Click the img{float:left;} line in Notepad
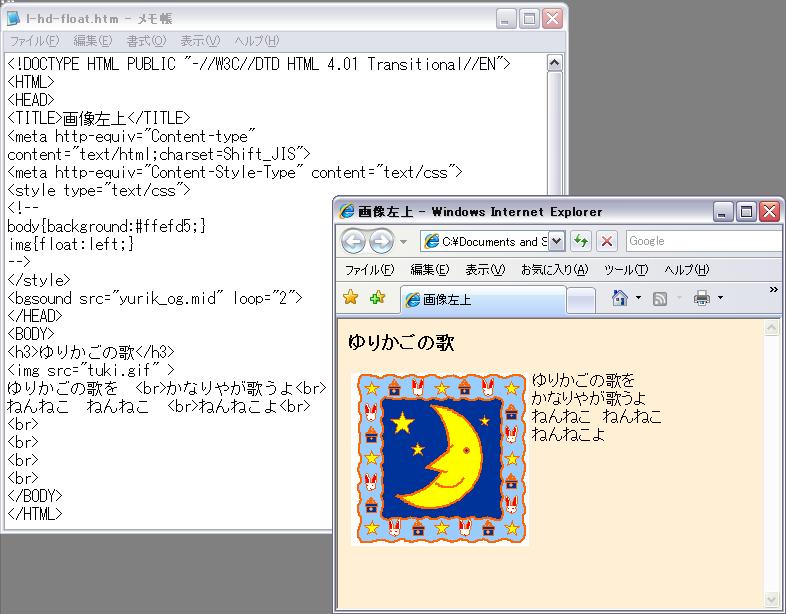The image size is (786, 614). pos(71,244)
